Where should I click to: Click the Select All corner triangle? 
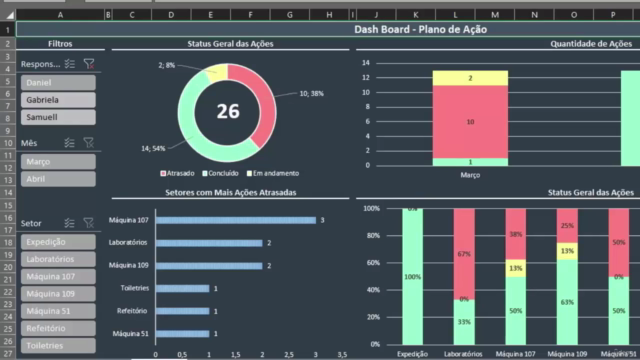(9, 15)
